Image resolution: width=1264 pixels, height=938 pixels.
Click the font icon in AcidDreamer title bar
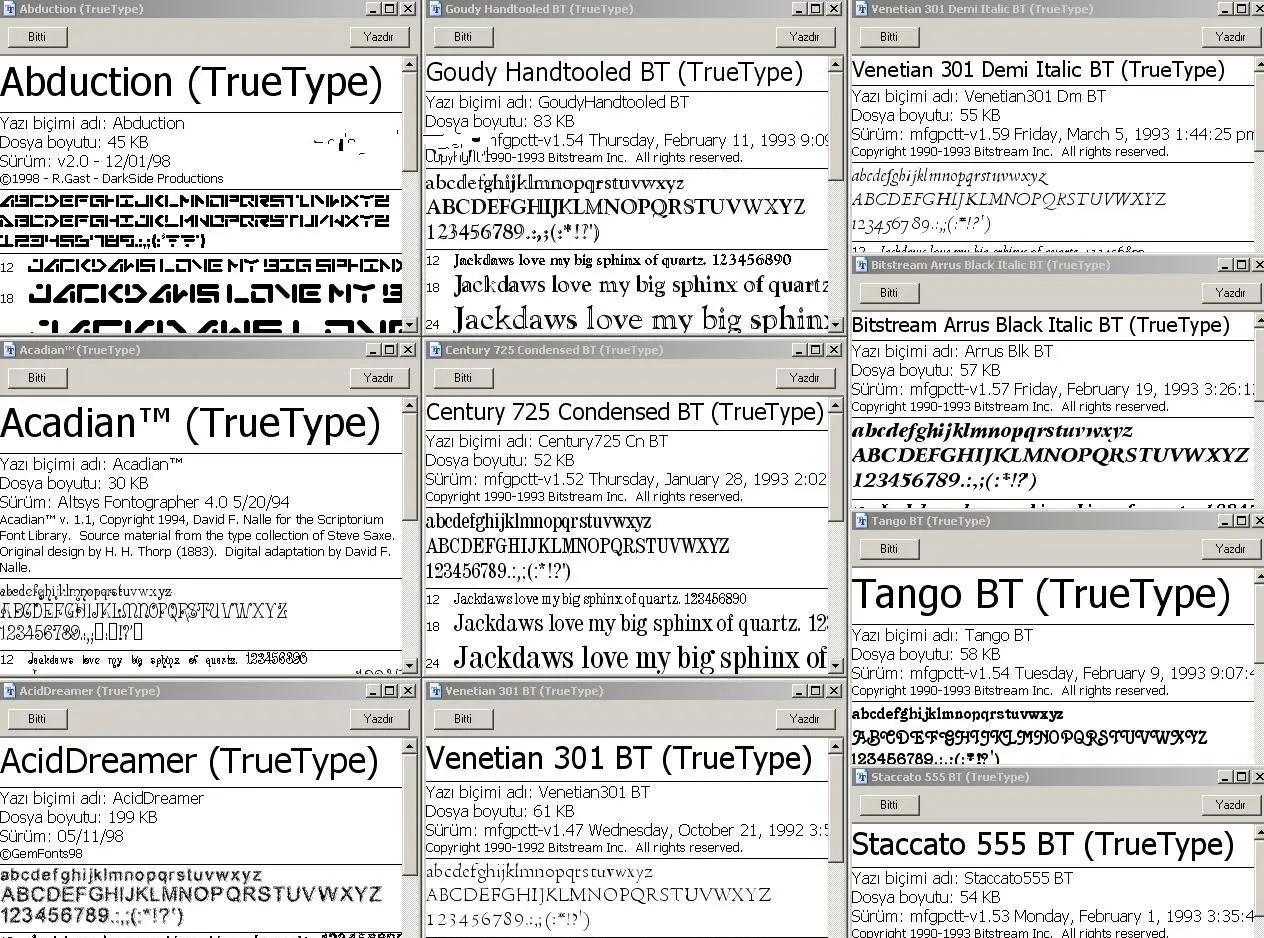[x=9, y=691]
